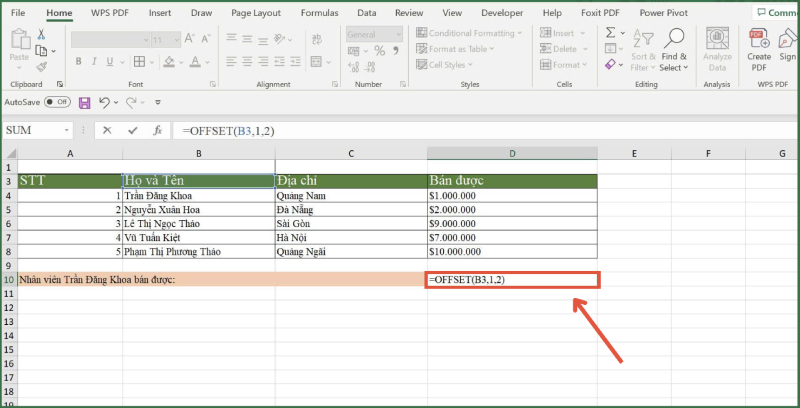Click inside the formula bar text

click(x=400, y=131)
